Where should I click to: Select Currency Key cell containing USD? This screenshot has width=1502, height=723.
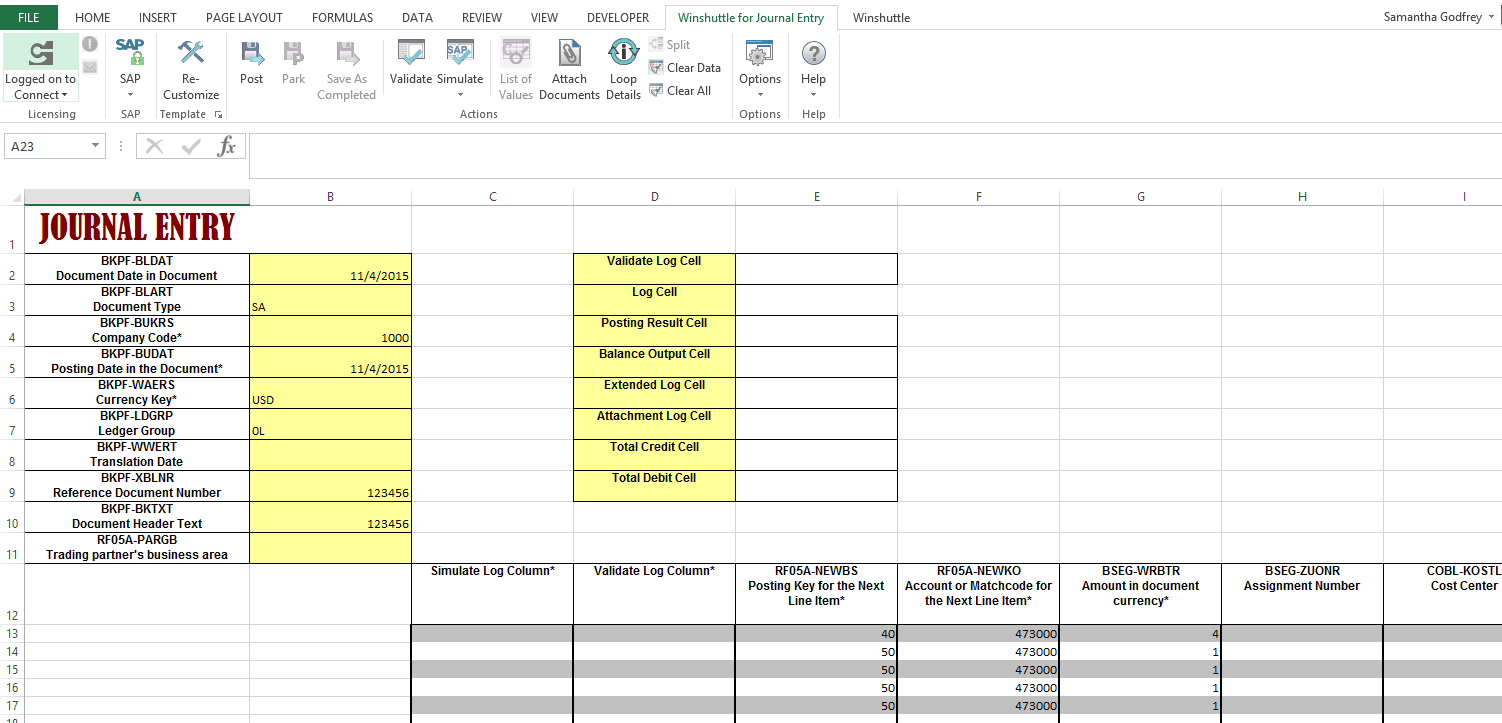tap(330, 393)
